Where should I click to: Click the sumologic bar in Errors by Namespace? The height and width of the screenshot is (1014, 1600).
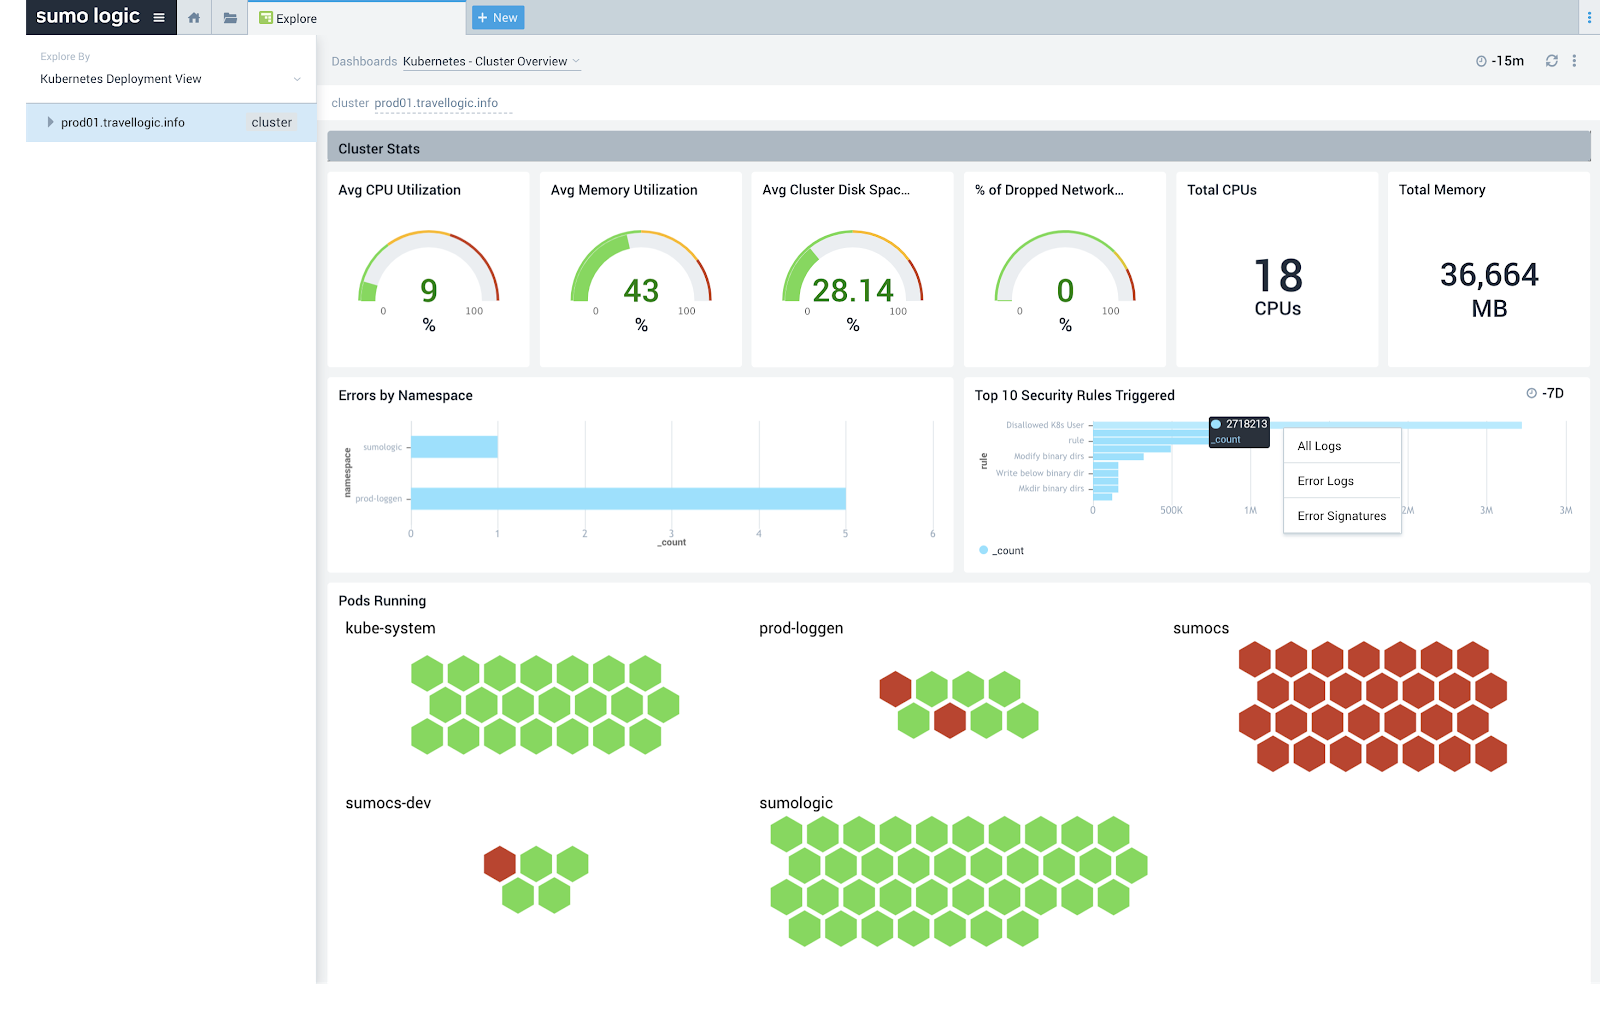(454, 447)
